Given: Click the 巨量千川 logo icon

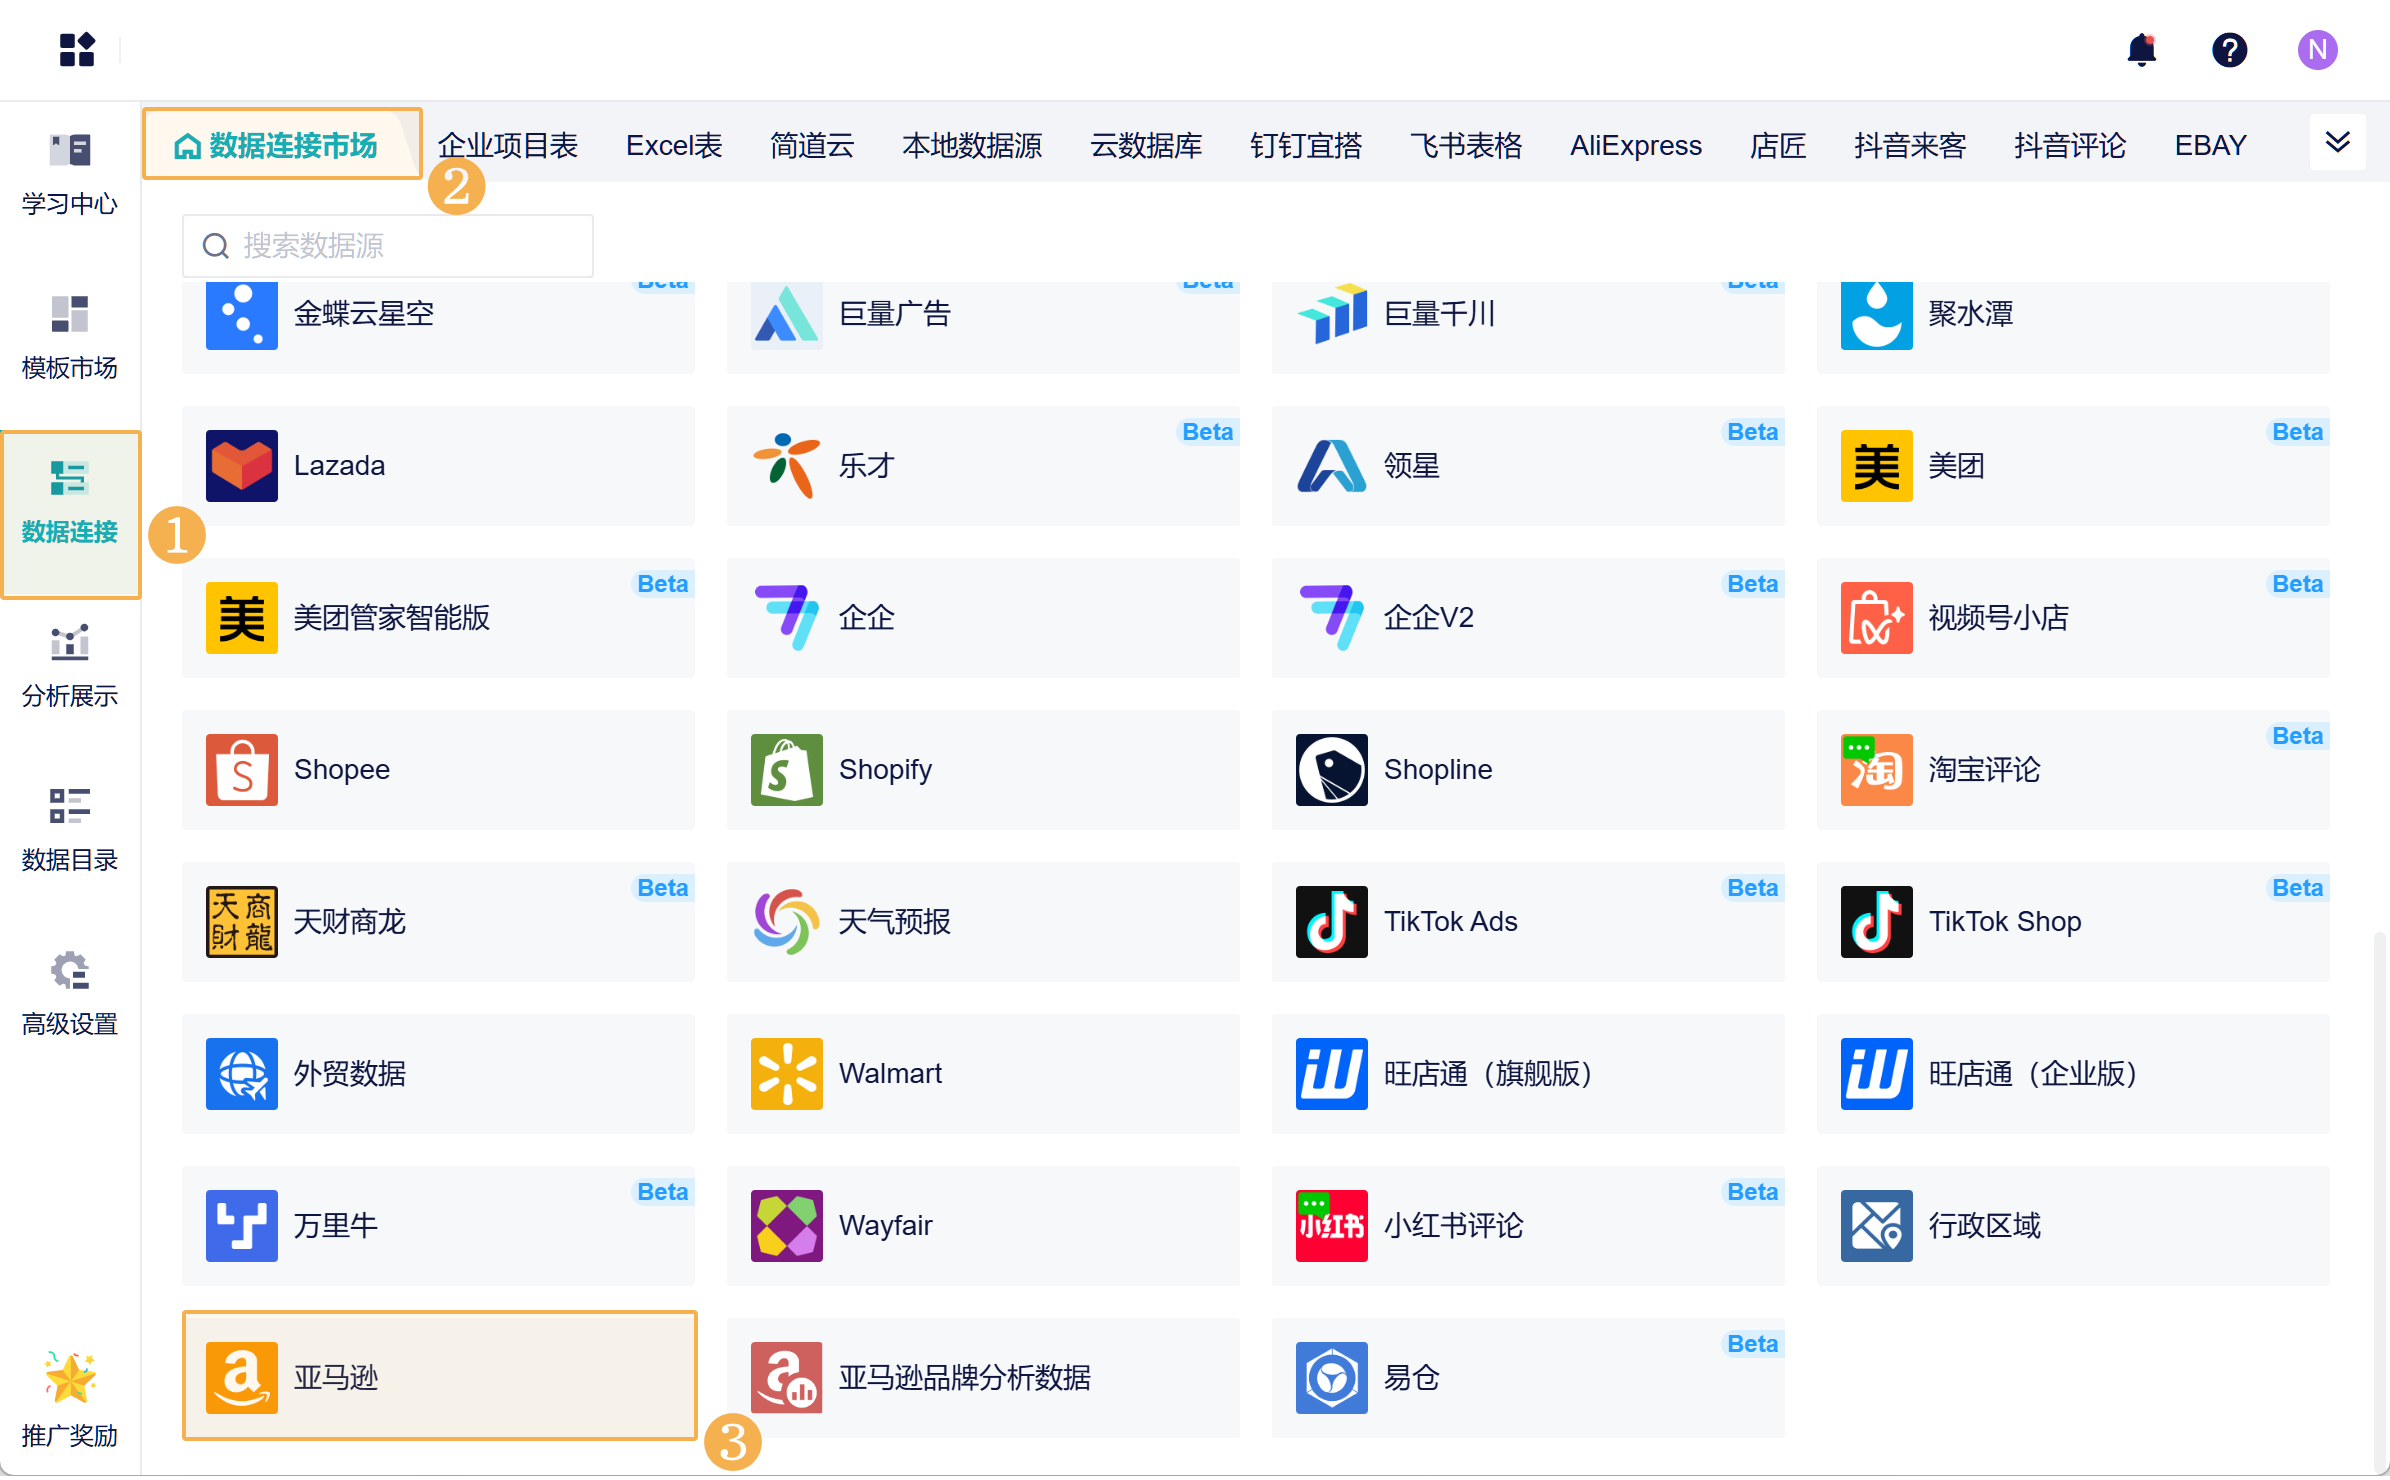Looking at the screenshot, I should (x=1332, y=314).
